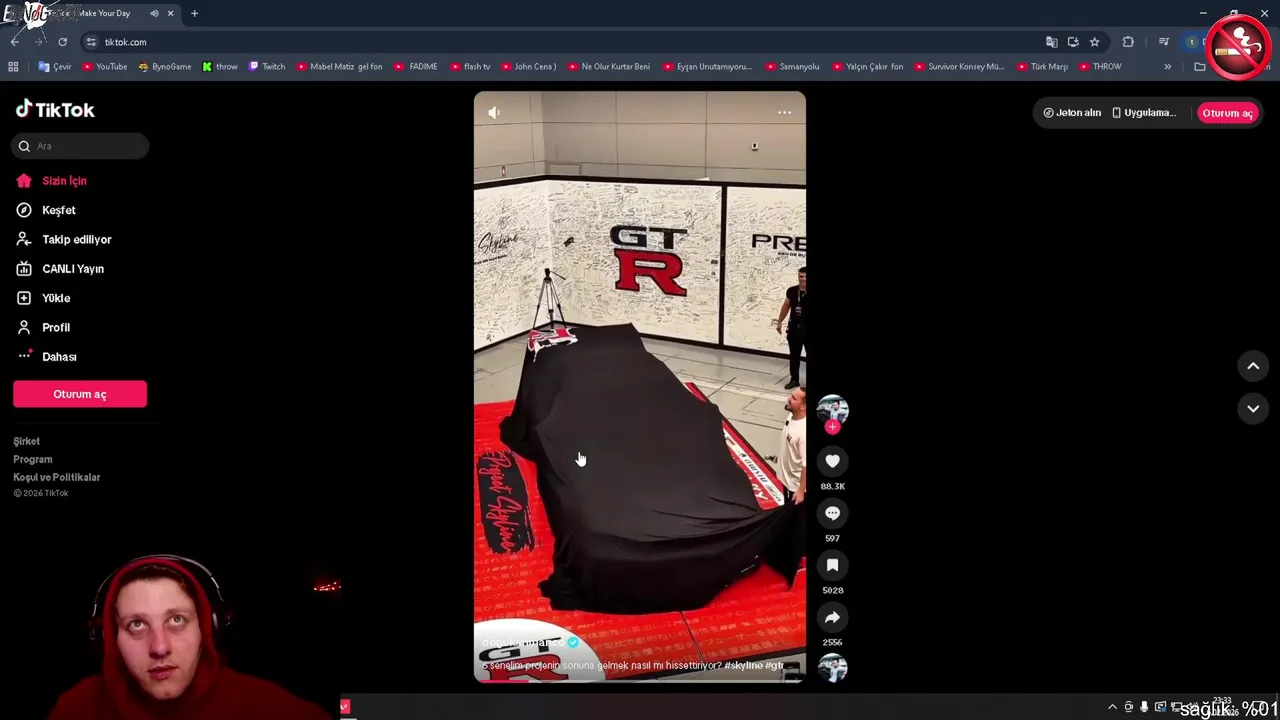This screenshot has height=720, width=1280.
Task: Open the Türk Marşı bookmark
Action: [1042, 67]
